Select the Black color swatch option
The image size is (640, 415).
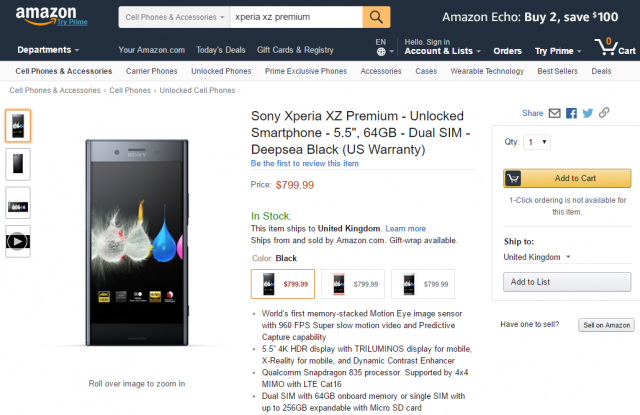pos(283,284)
